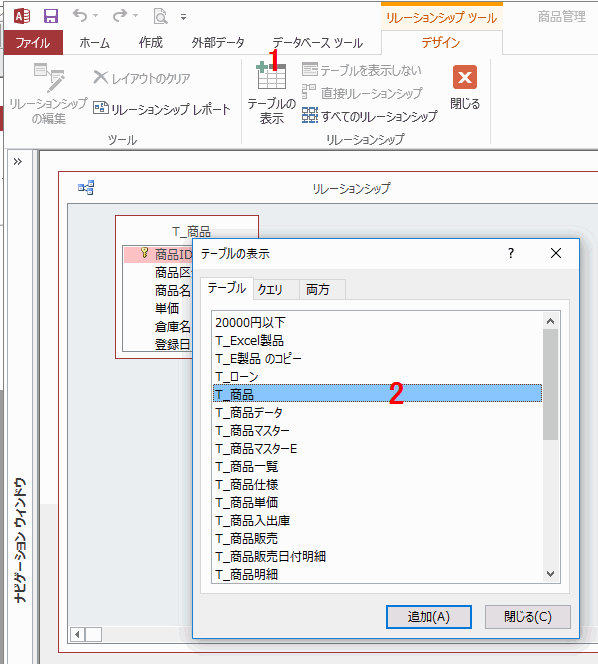Select T_商品明細 in the list
598x664 pixels.
(378, 575)
